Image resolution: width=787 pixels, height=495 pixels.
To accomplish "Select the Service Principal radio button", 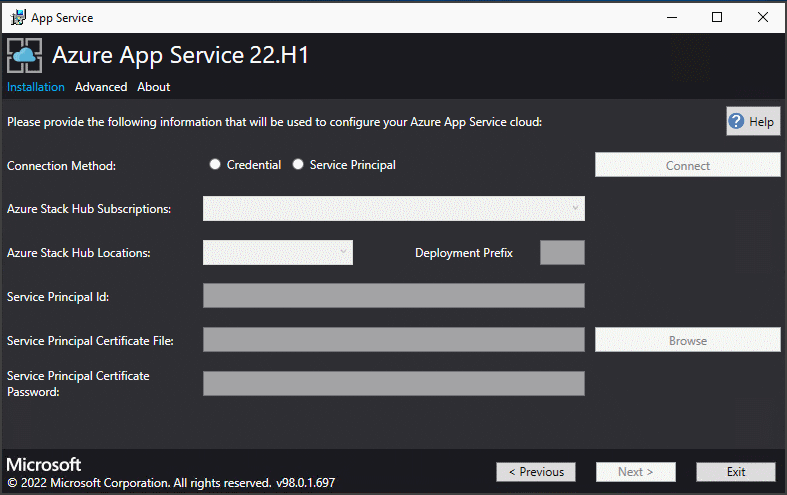I will [x=298, y=165].
